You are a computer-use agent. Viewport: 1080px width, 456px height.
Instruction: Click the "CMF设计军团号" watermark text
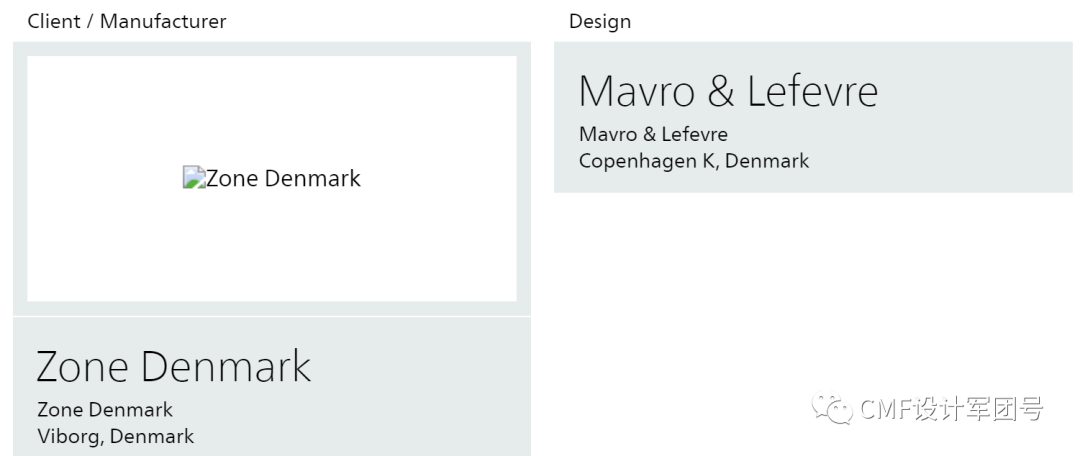coord(950,409)
